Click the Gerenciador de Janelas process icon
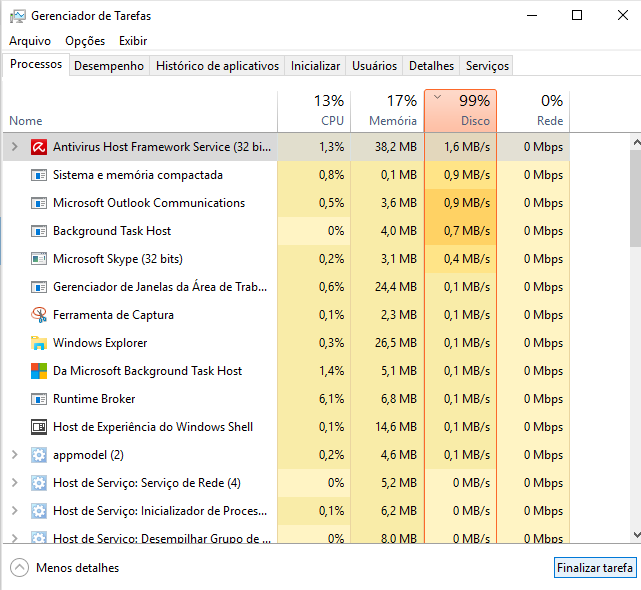 [x=39, y=287]
